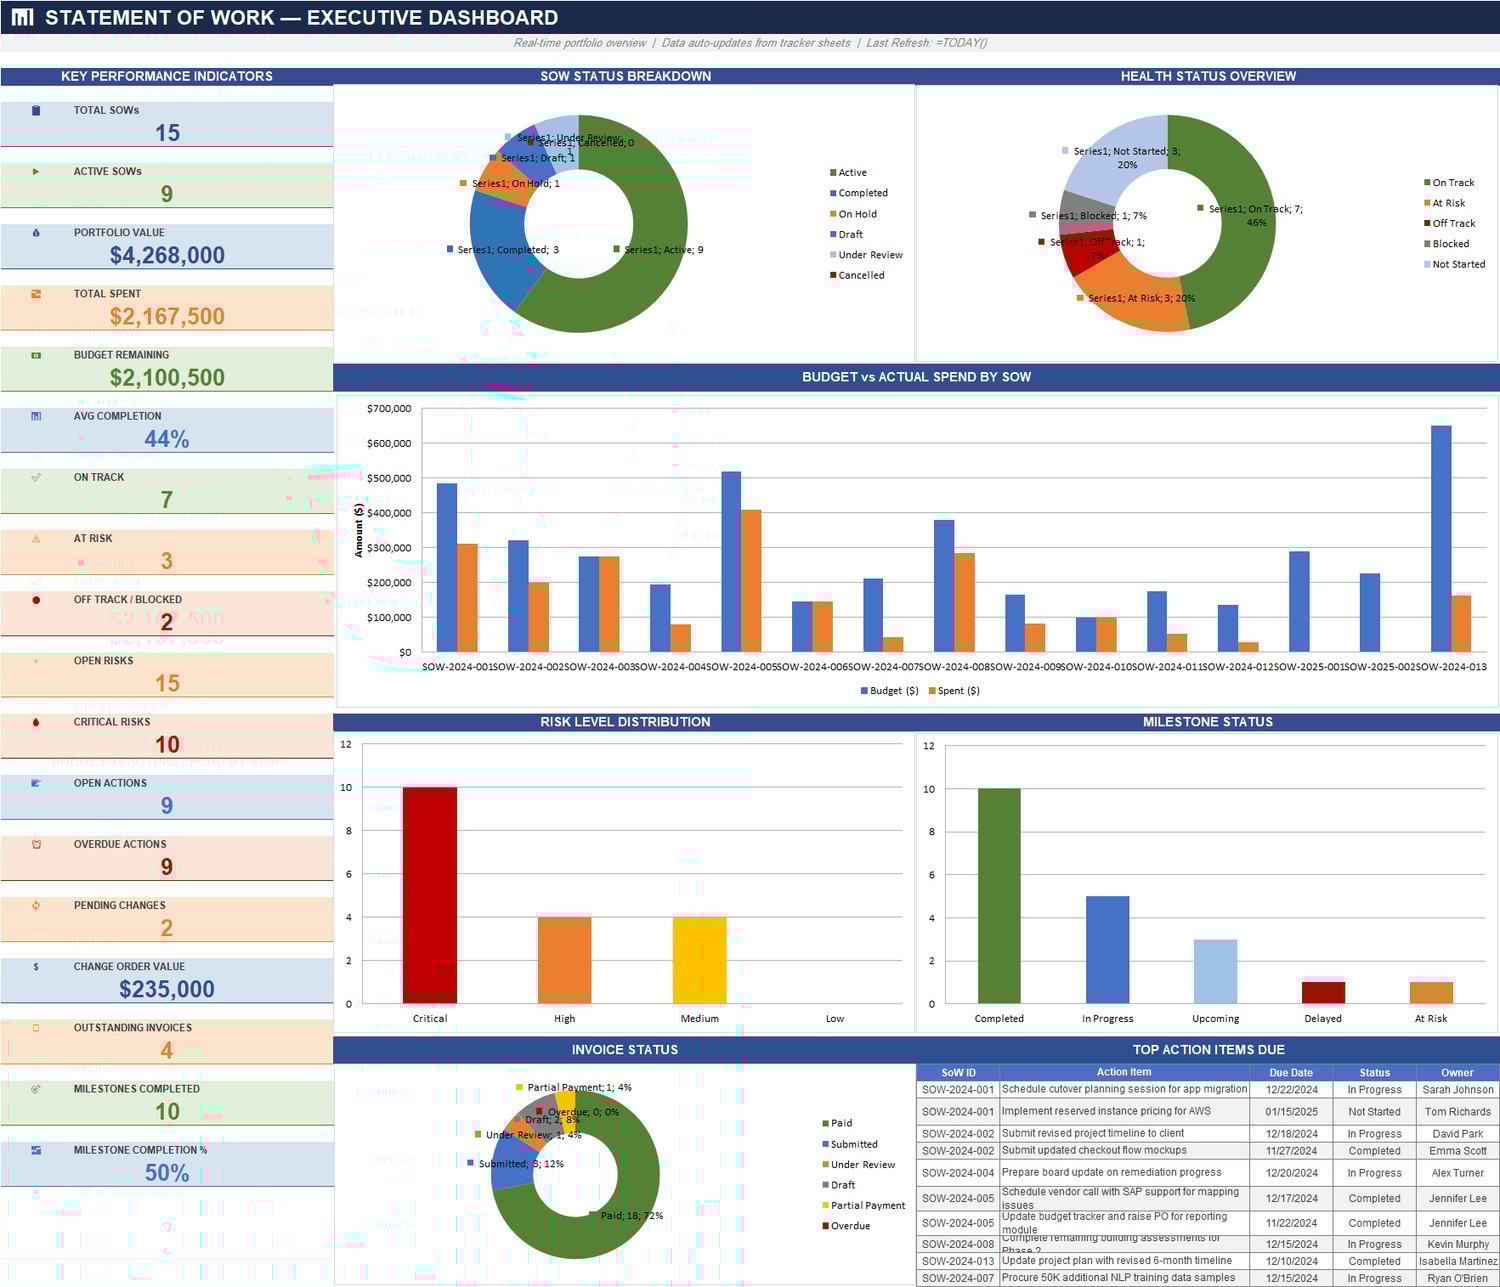
Task: Click the Overdue Actions alarm clock icon
Action: point(36,844)
